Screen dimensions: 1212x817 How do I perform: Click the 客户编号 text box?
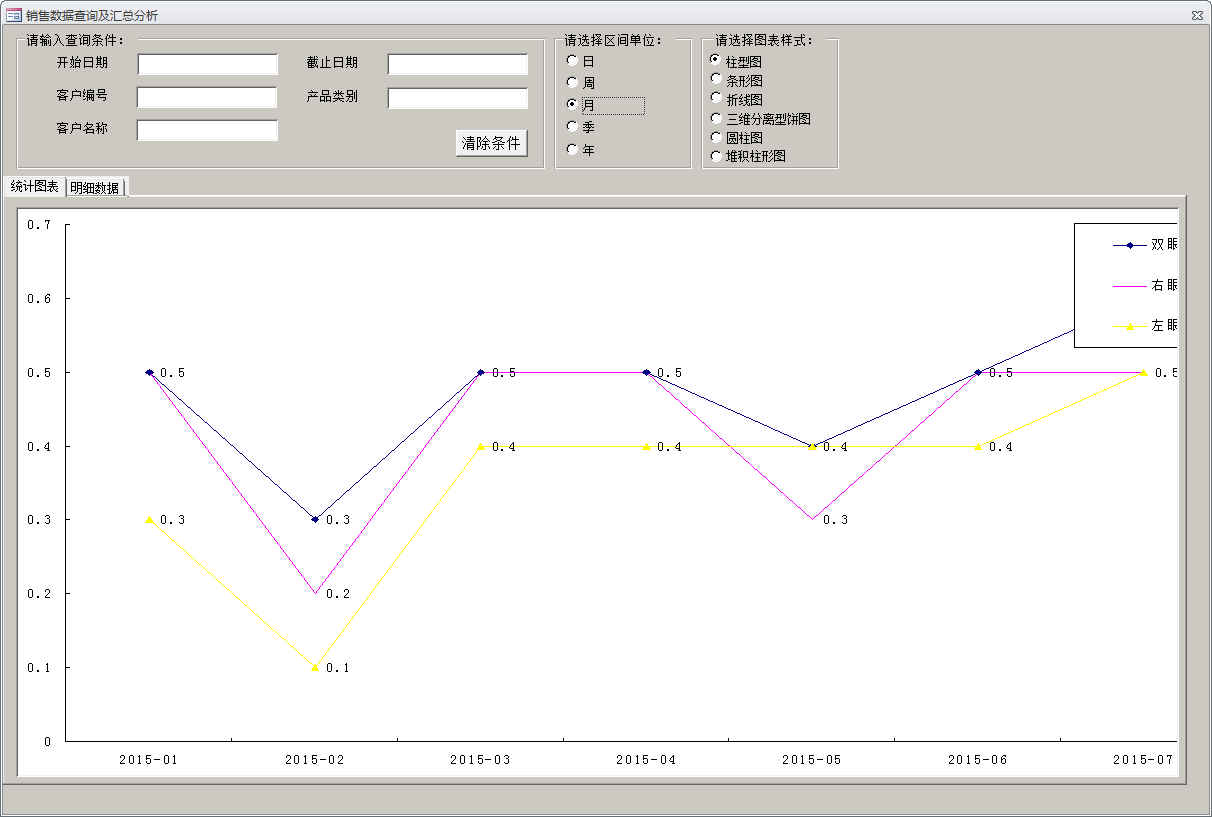click(207, 97)
